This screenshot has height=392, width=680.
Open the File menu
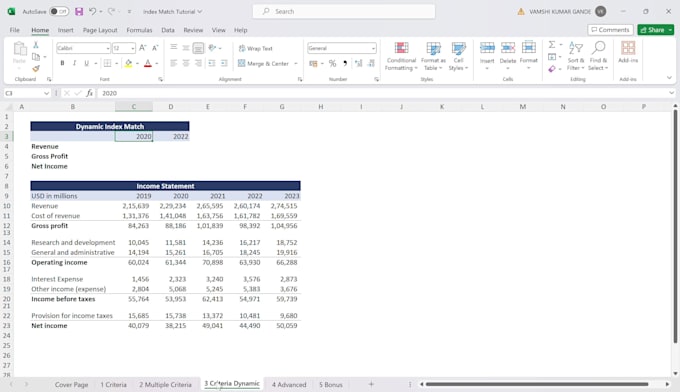pos(14,30)
